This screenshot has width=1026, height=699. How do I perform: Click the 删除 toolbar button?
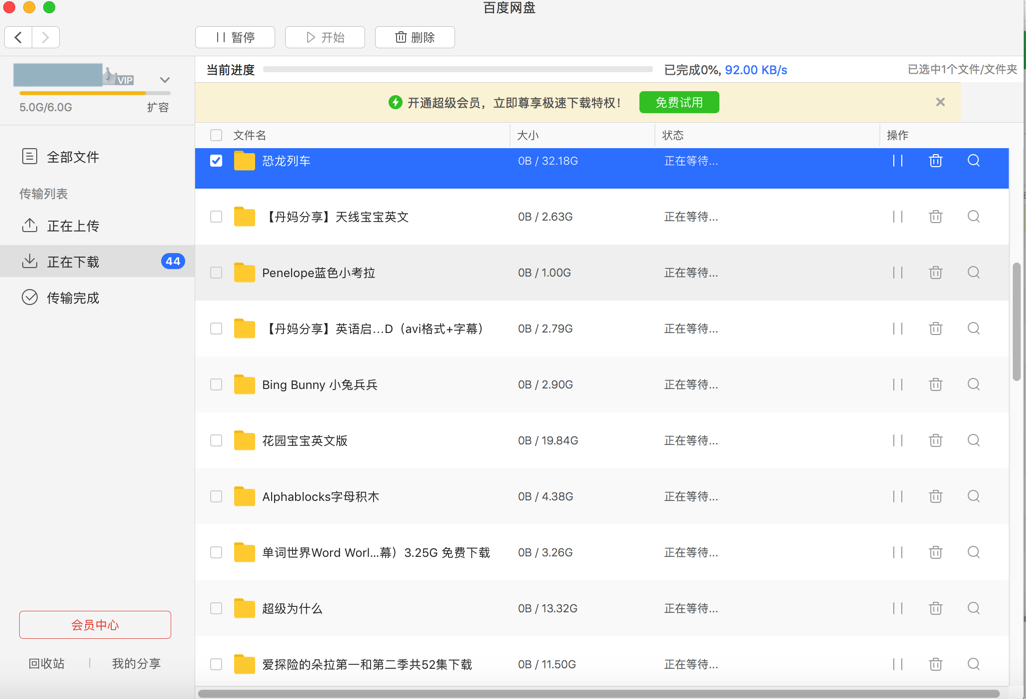click(x=415, y=37)
